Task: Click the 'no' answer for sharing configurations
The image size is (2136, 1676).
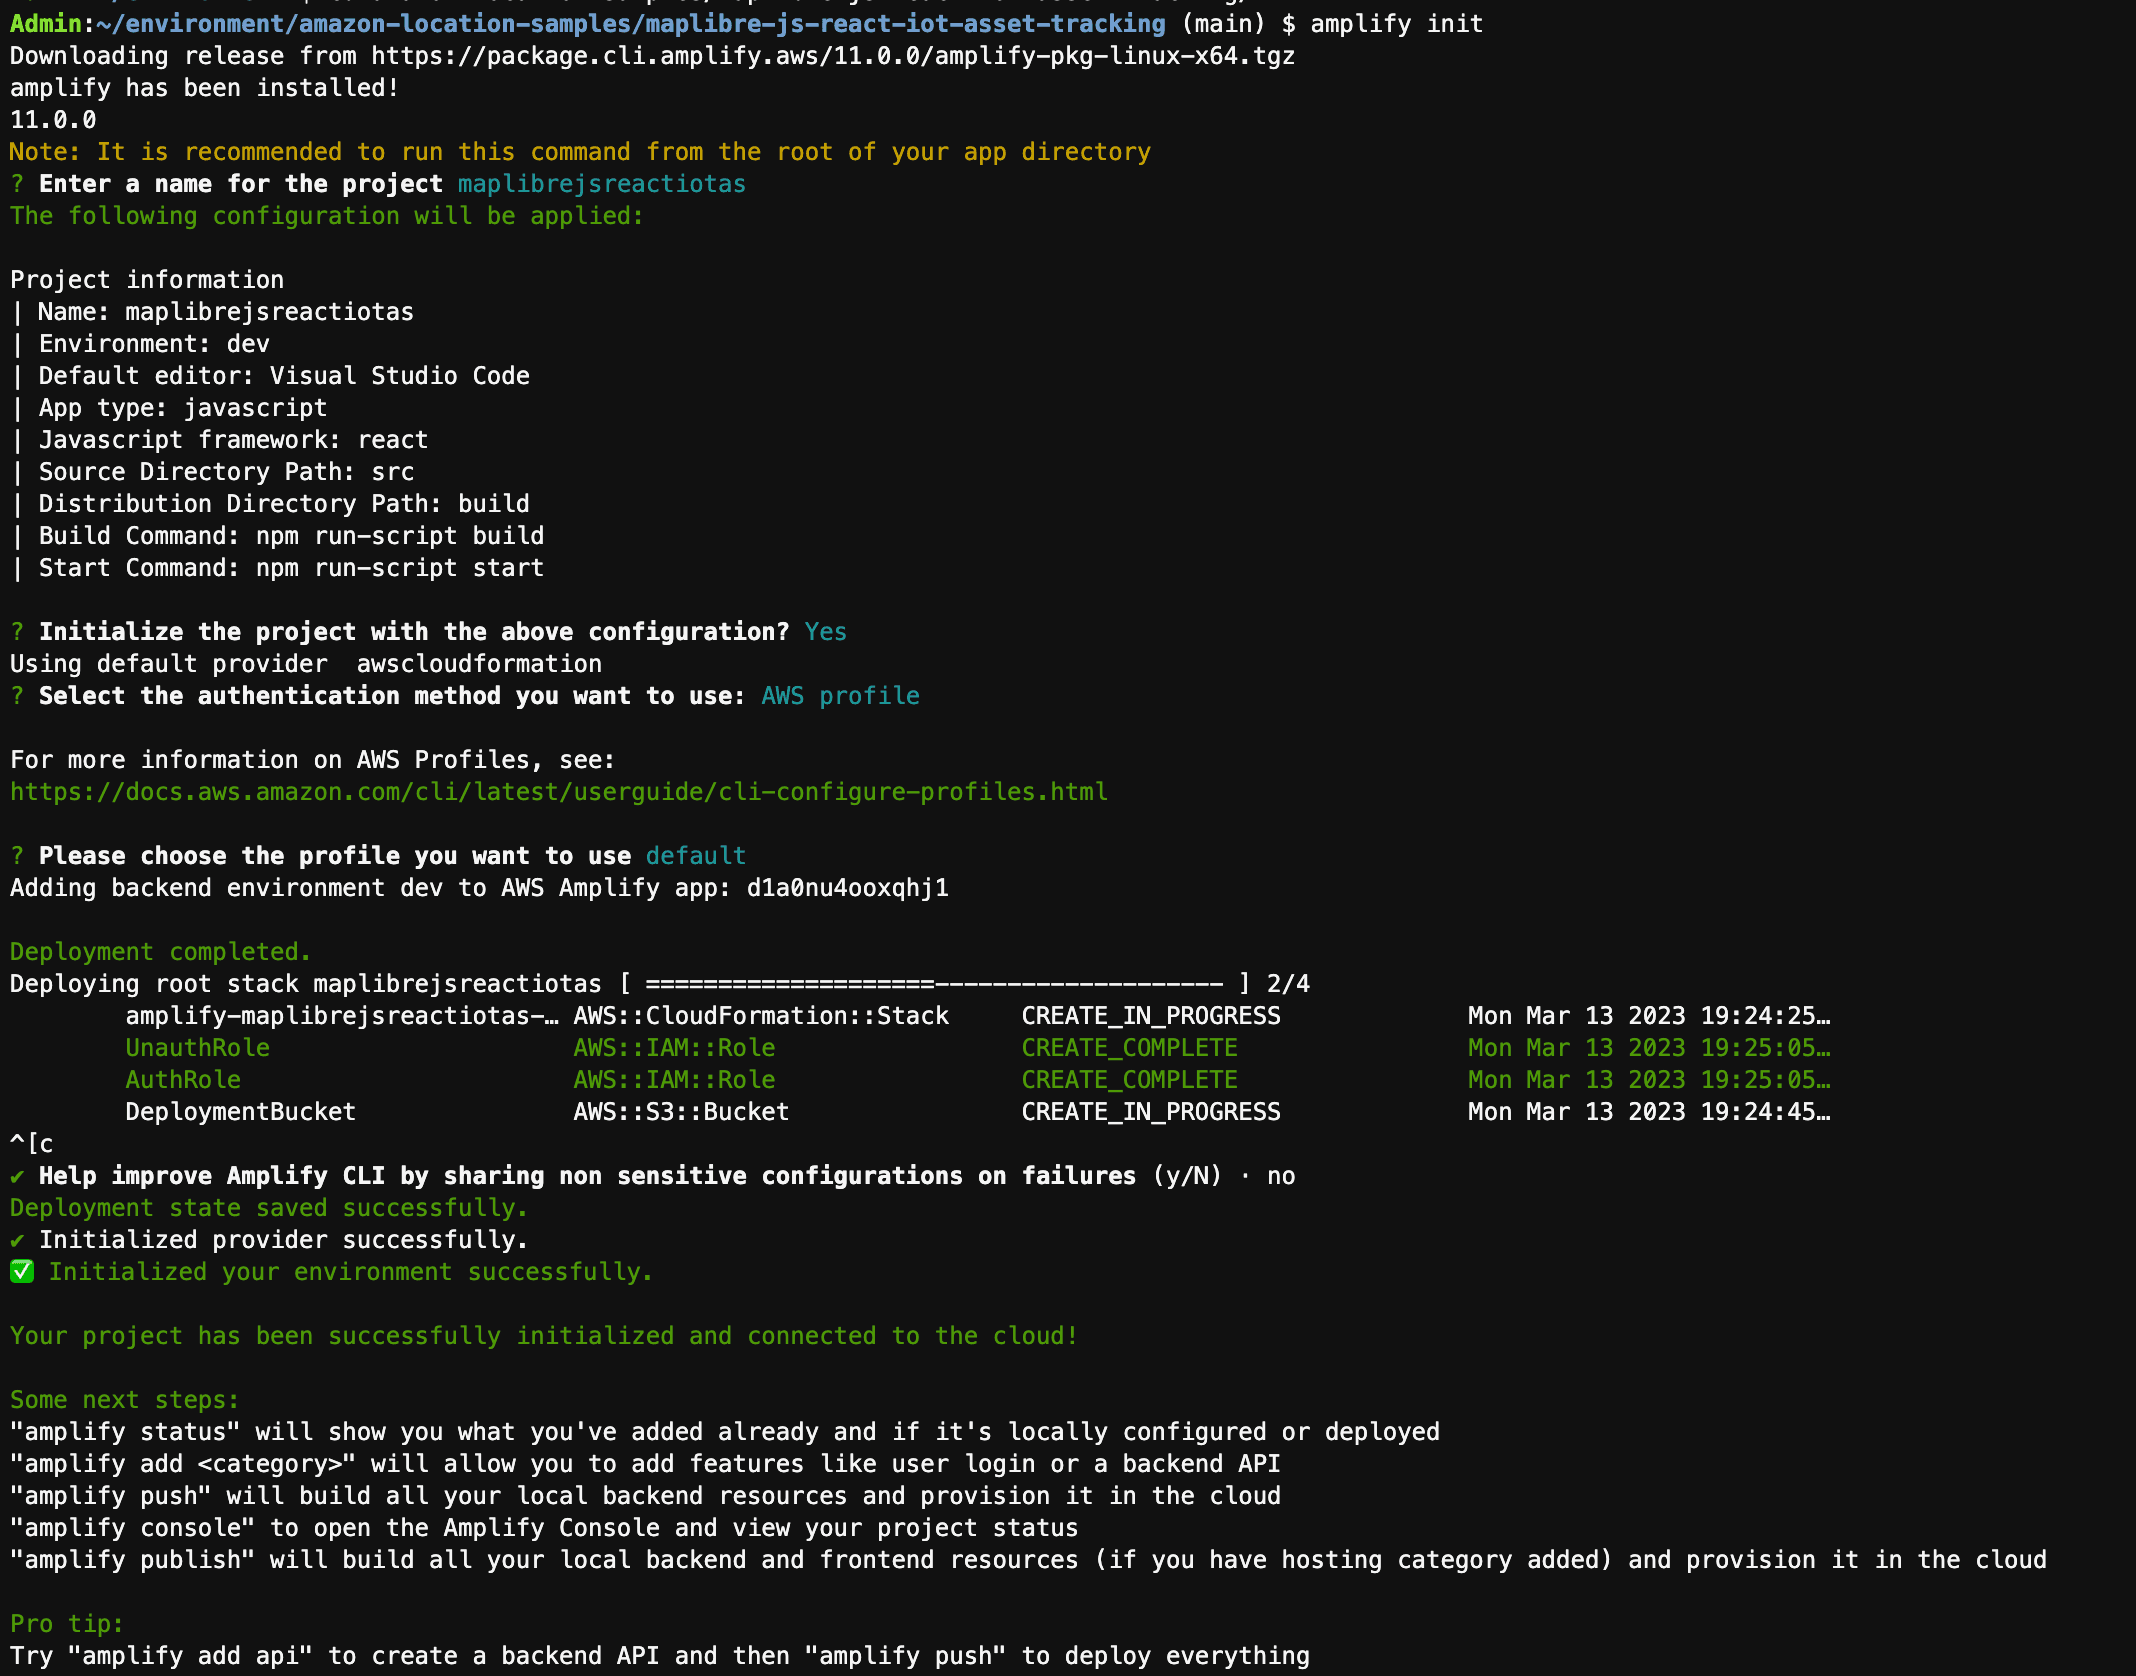Action: pos(1281,1176)
